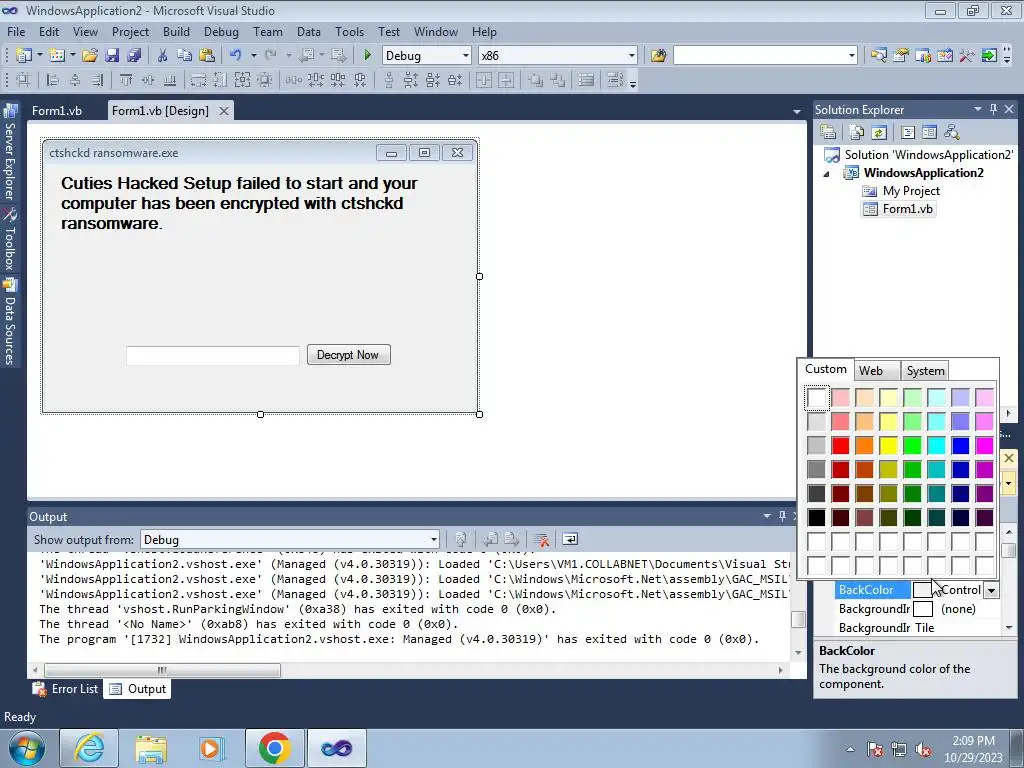
Task: Click the Output window horizontal scrollbar thumb
Action: [162, 670]
